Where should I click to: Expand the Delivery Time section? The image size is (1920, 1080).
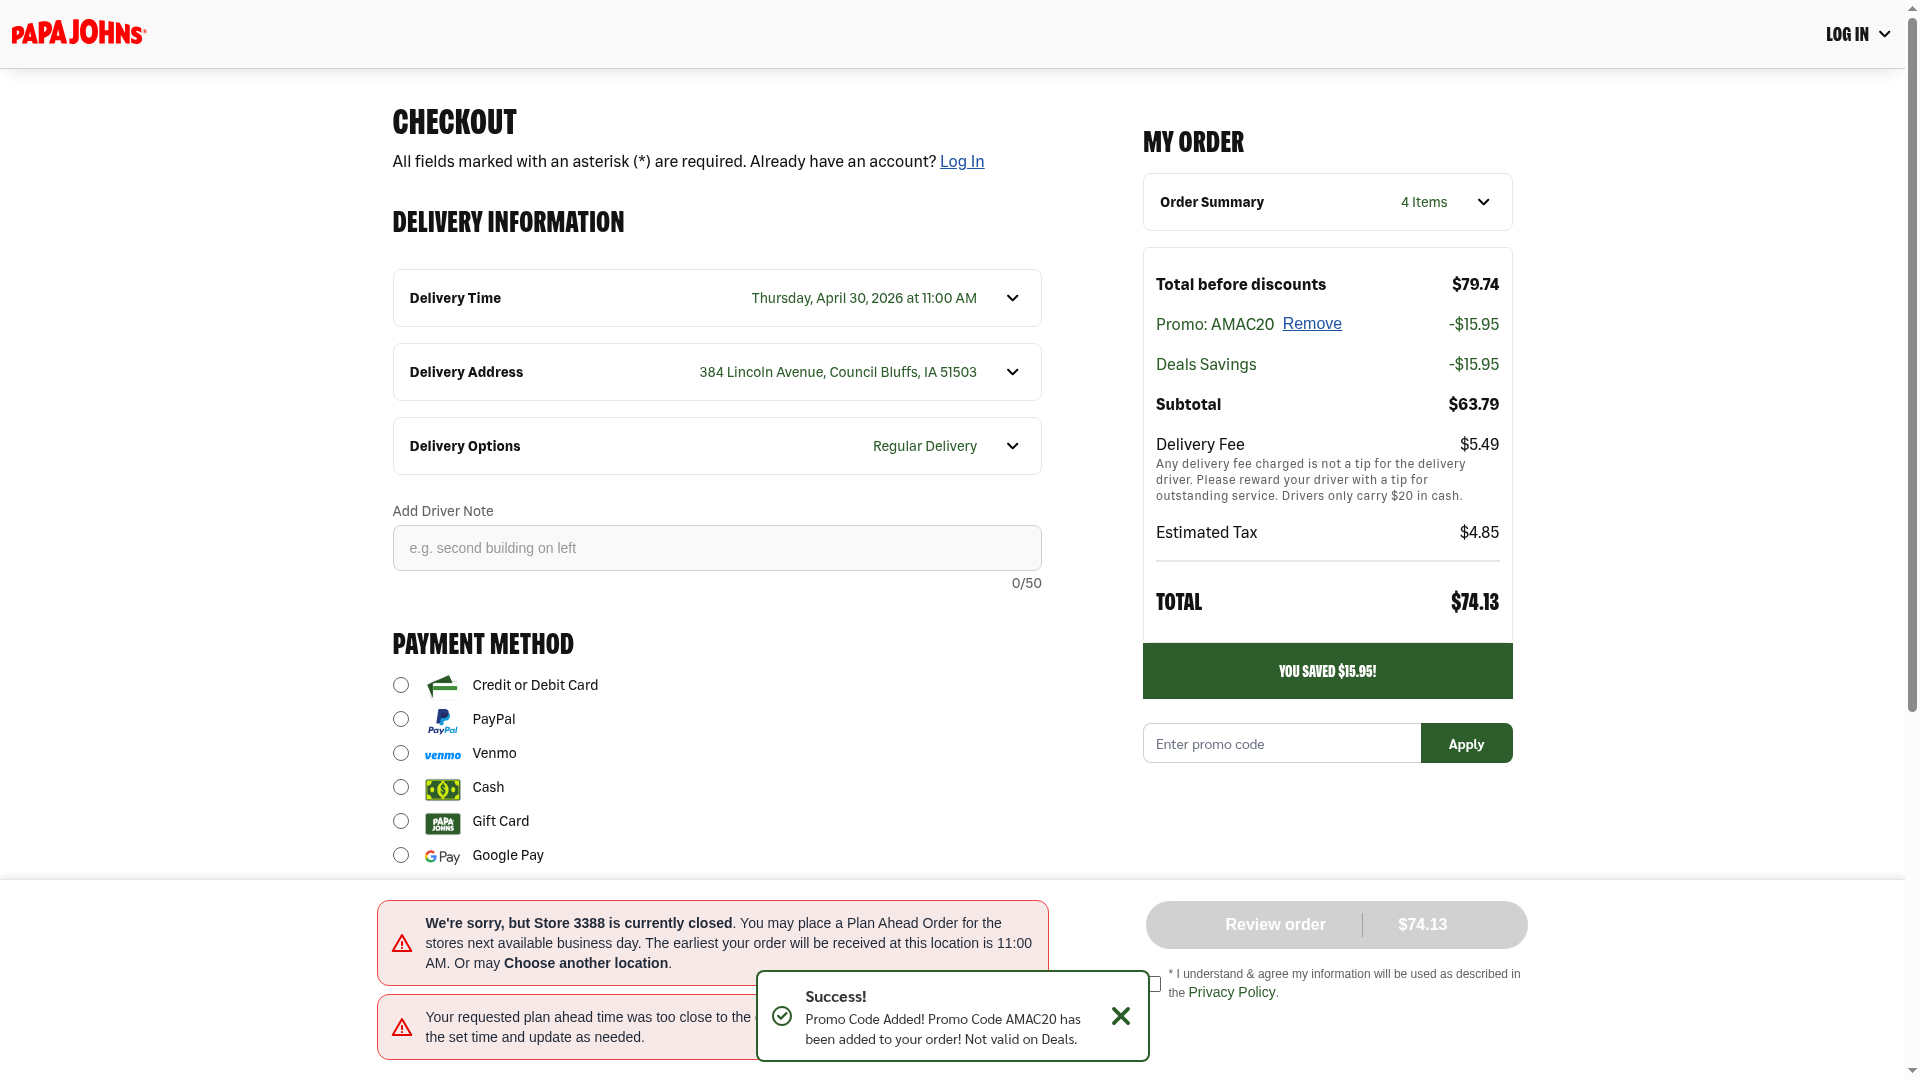point(717,298)
